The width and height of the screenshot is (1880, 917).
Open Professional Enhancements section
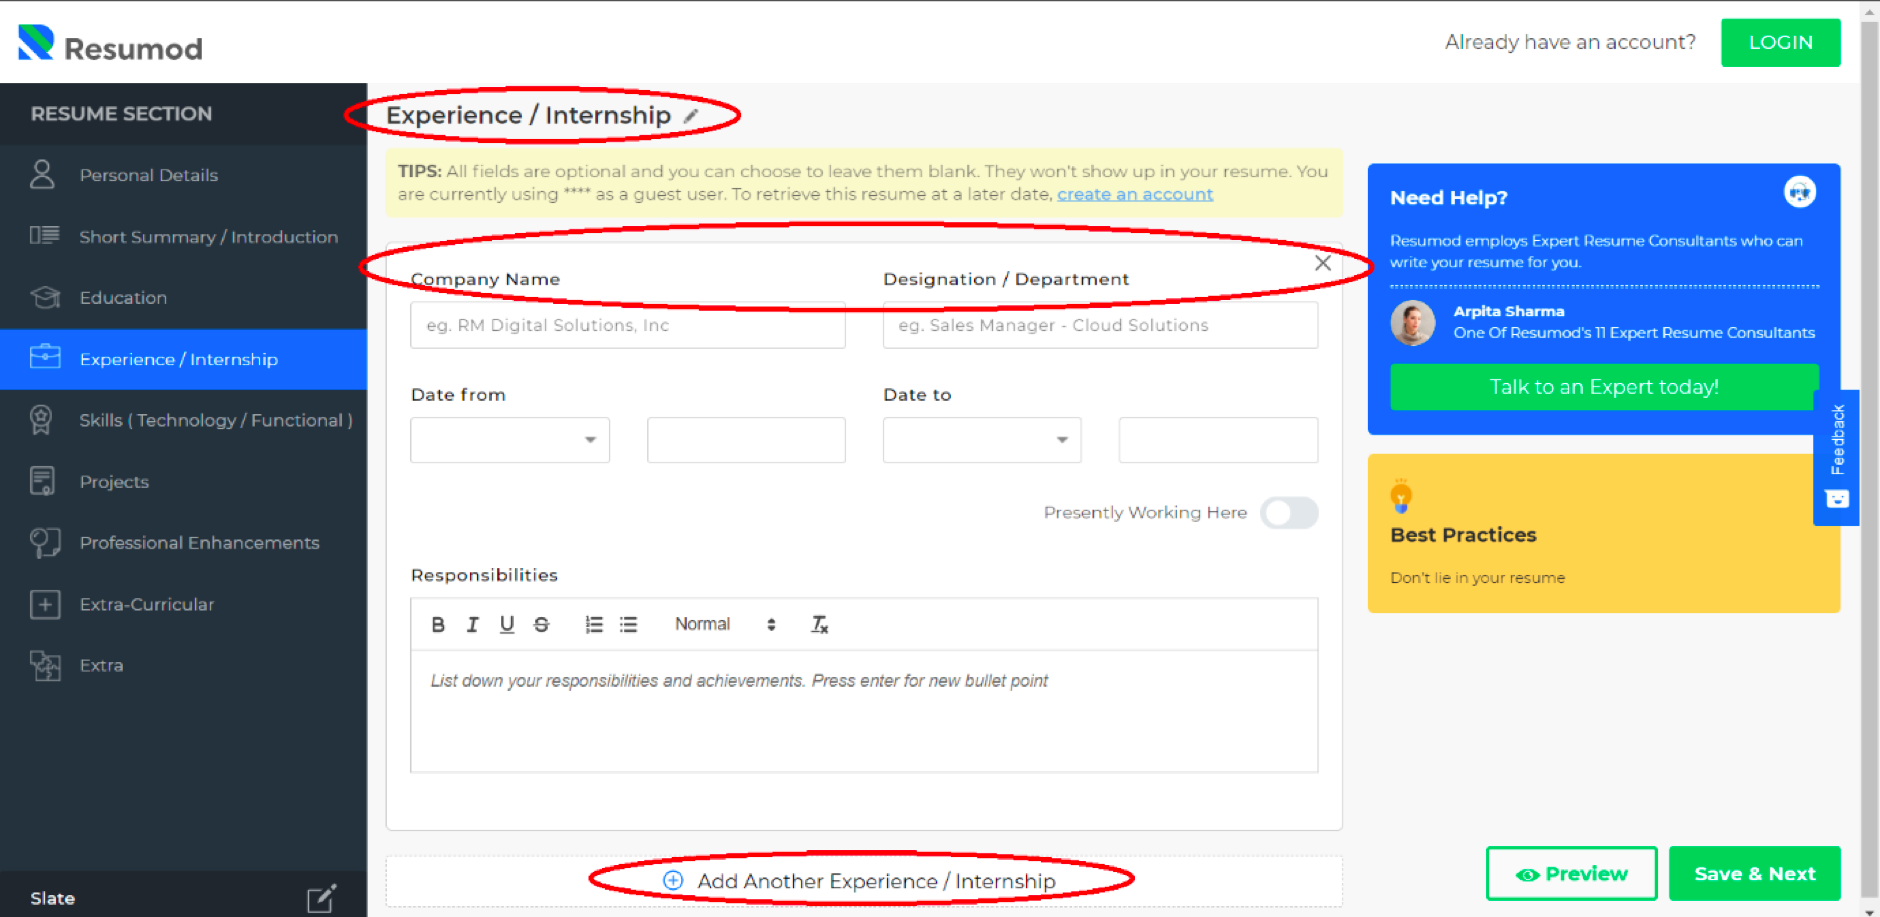pyautogui.click(x=184, y=542)
